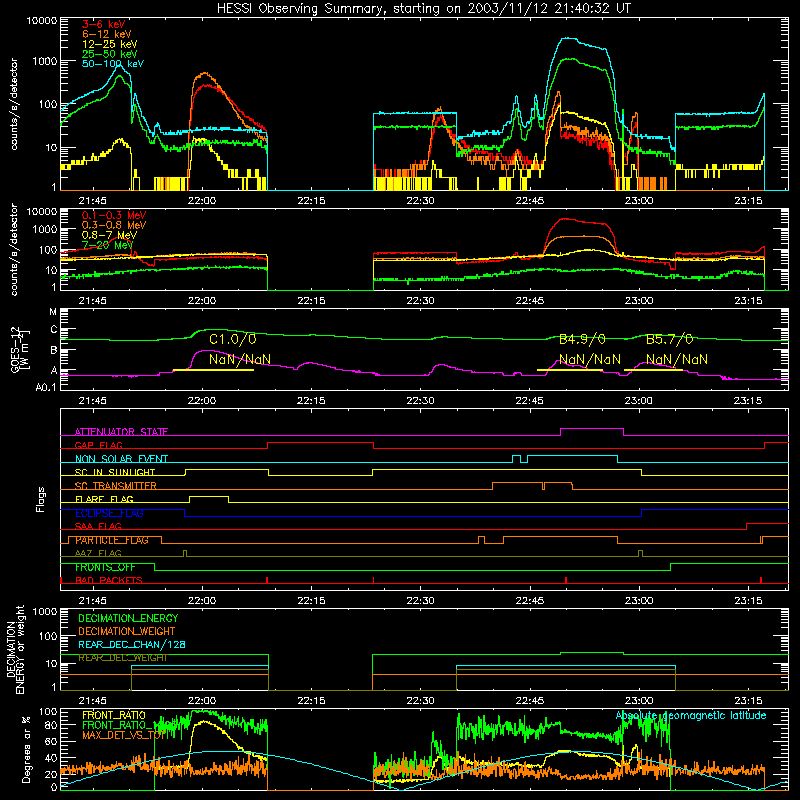This screenshot has width=800, height=800.
Task: Click the GOES-12 vertical axis title
Action: [x=20, y=350]
